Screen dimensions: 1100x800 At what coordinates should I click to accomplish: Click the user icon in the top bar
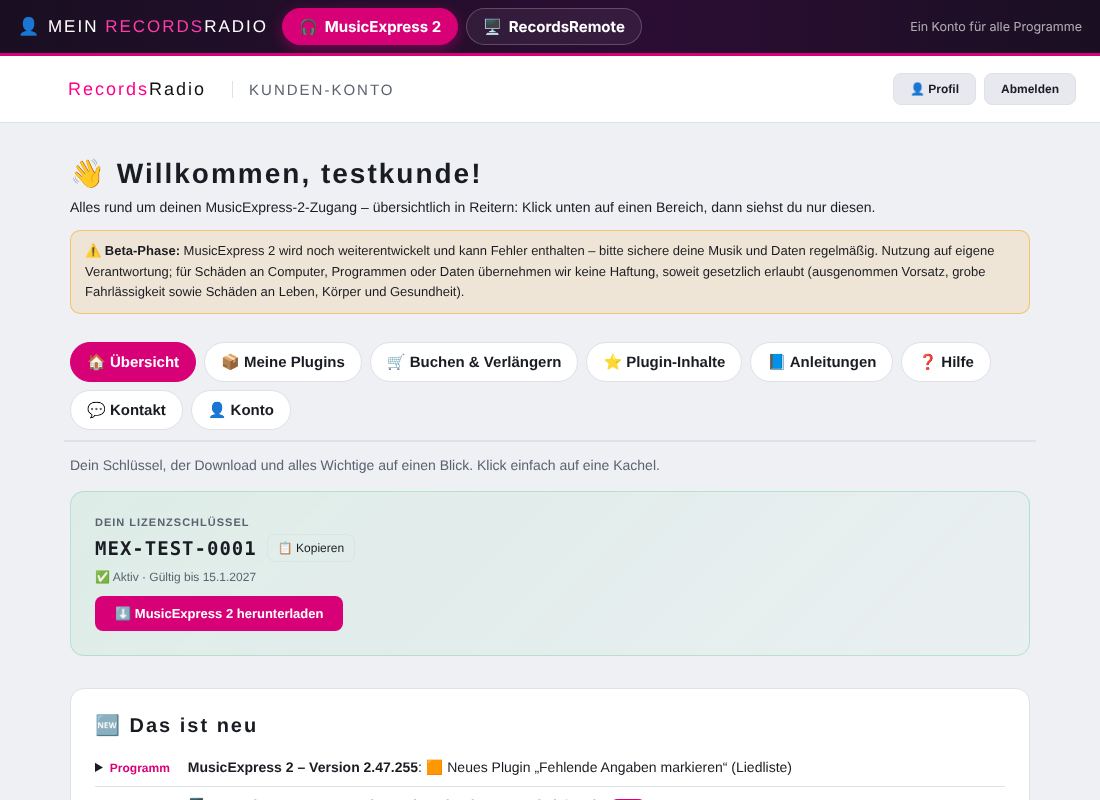tap(29, 27)
